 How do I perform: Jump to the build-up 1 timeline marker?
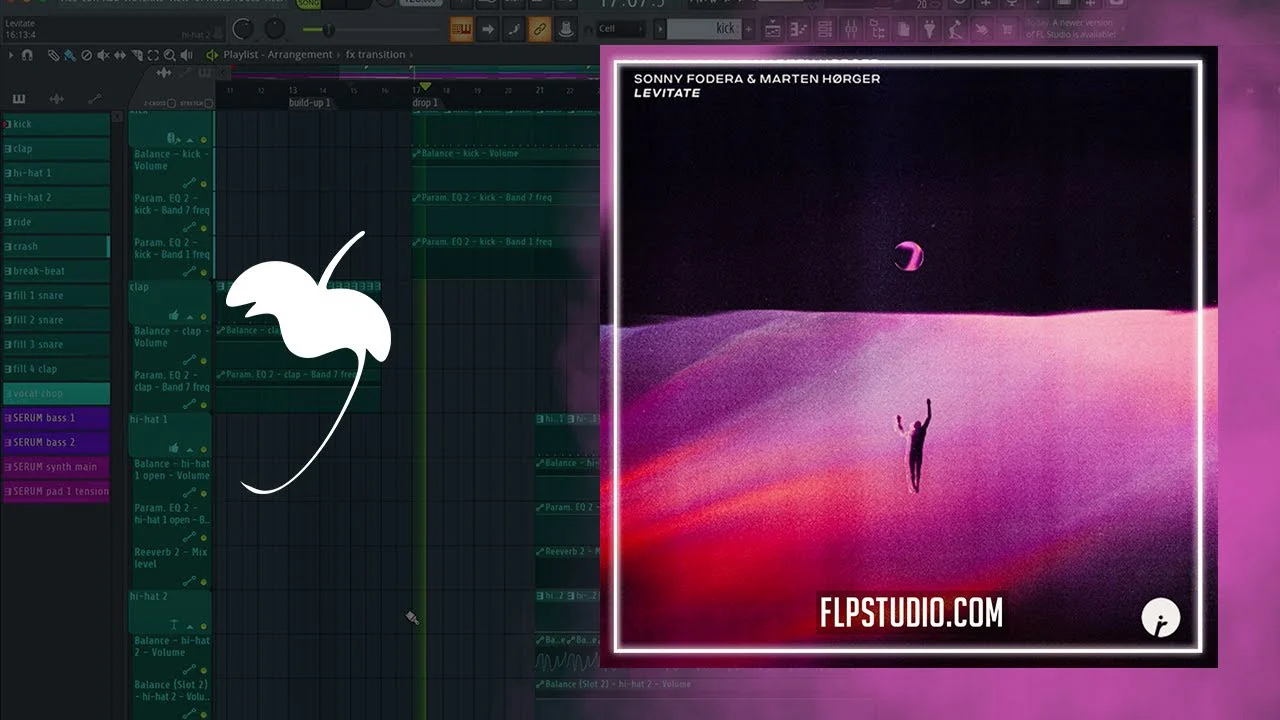pos(309,103)
